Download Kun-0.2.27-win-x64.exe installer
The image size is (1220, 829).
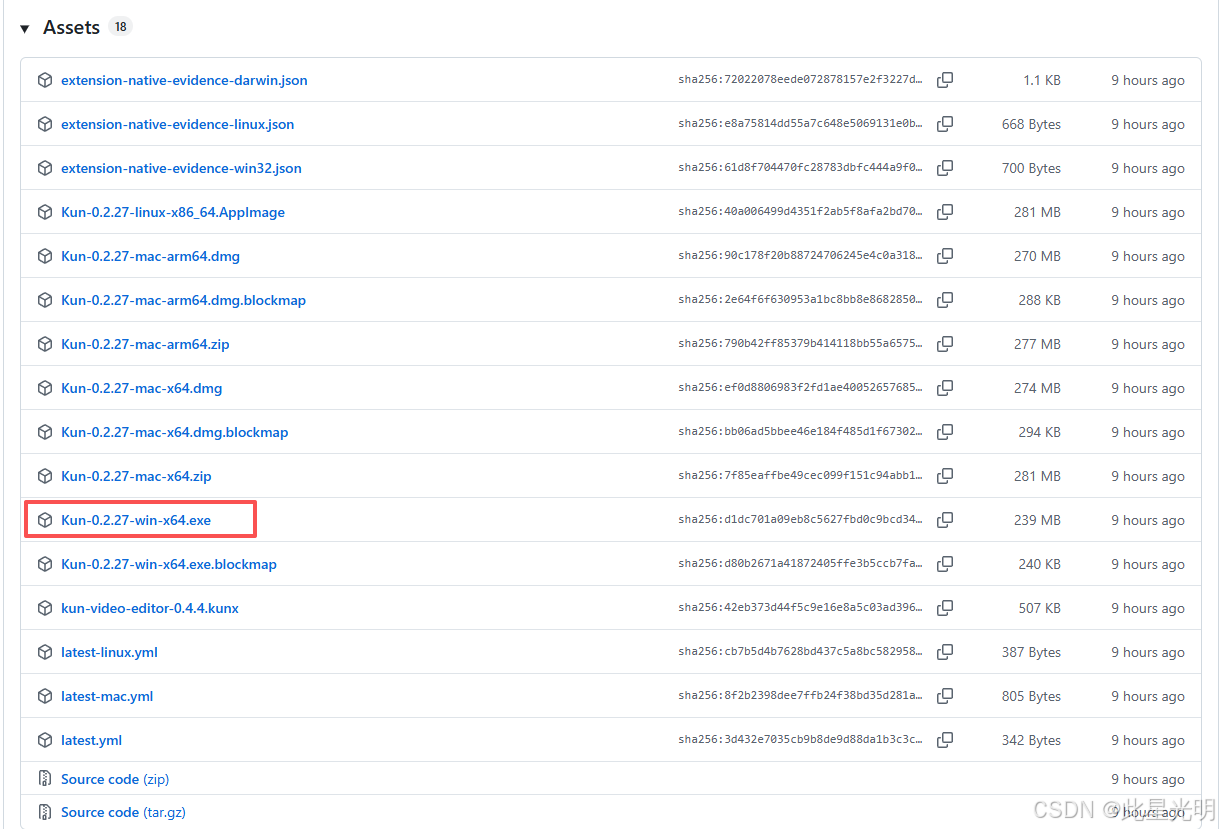click(136, 520)
